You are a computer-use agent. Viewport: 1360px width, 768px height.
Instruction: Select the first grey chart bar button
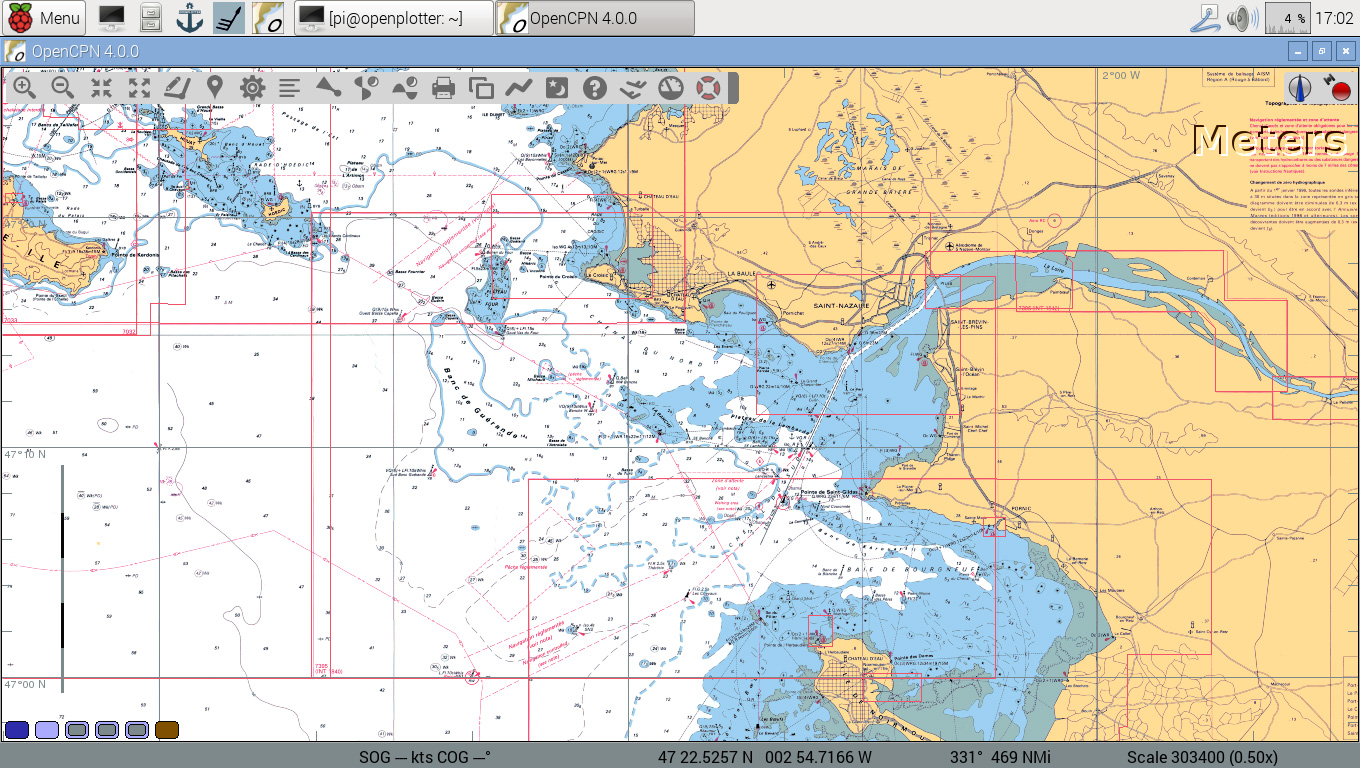pos(77,730)
